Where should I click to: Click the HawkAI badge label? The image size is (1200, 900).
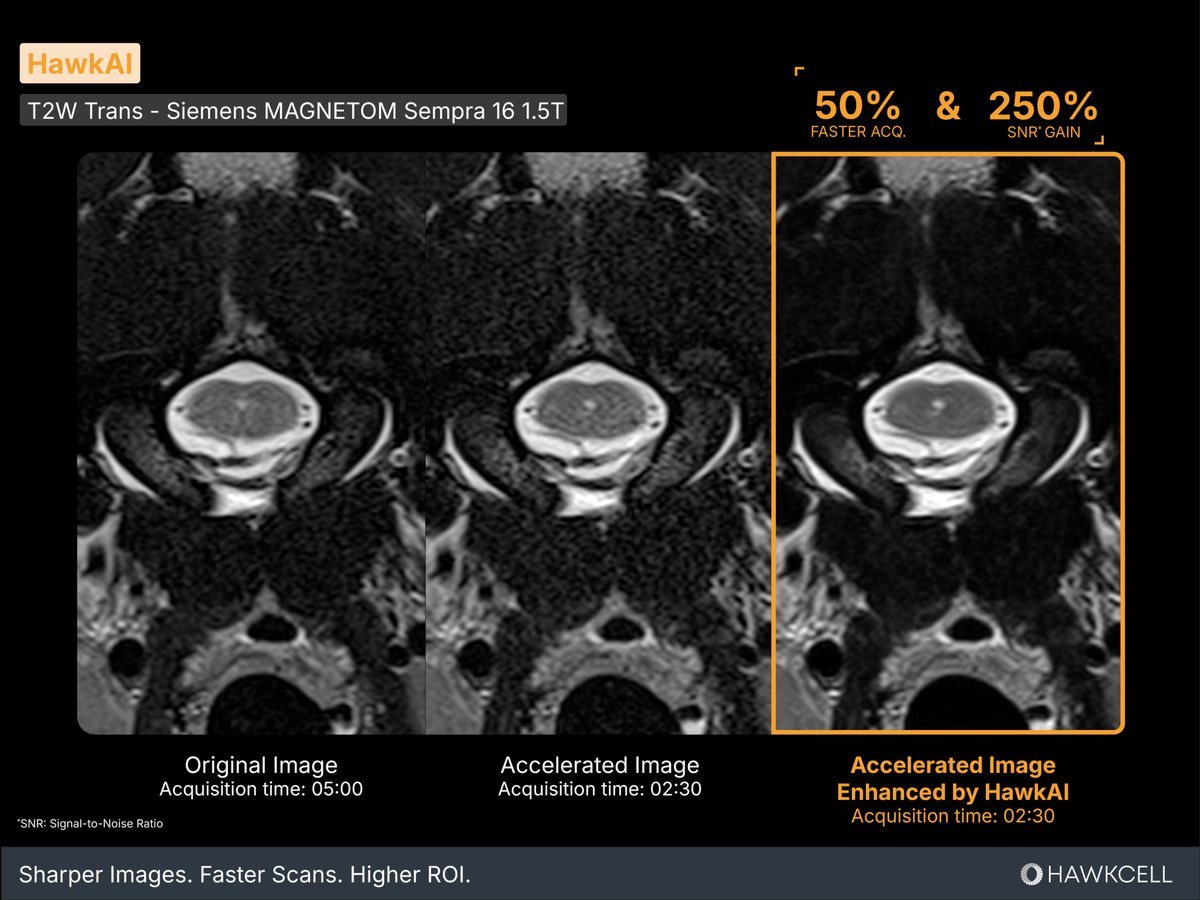(80, 64)
